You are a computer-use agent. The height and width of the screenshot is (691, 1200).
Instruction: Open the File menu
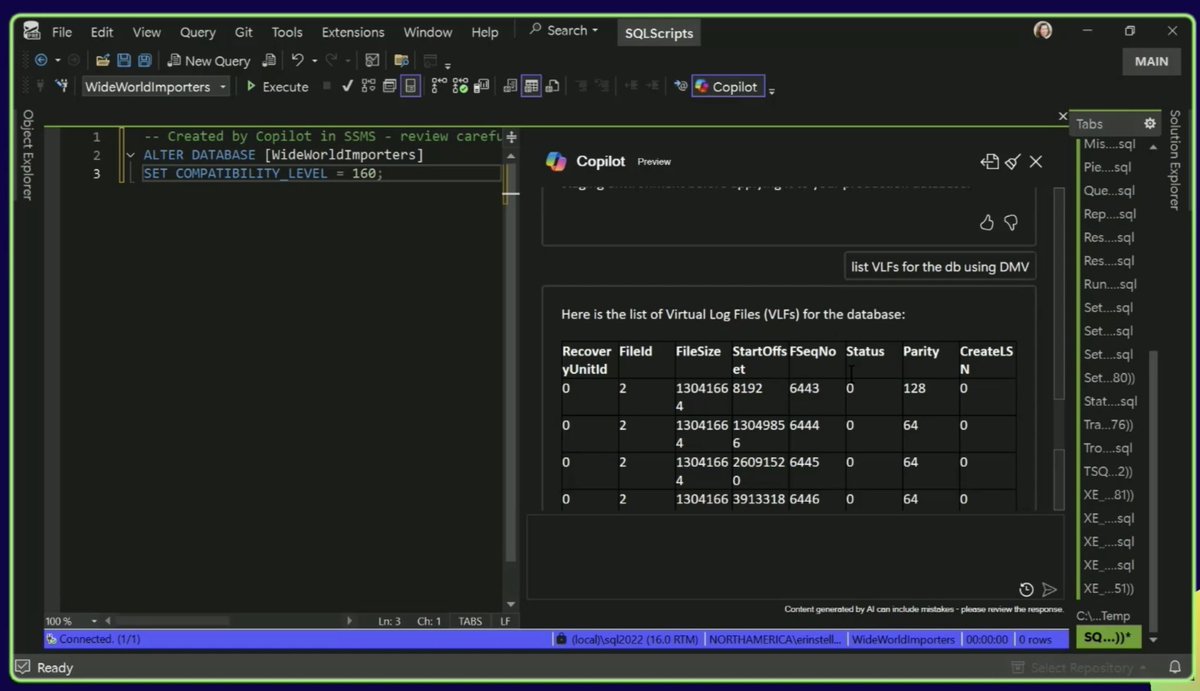click(x=61, y=32)
